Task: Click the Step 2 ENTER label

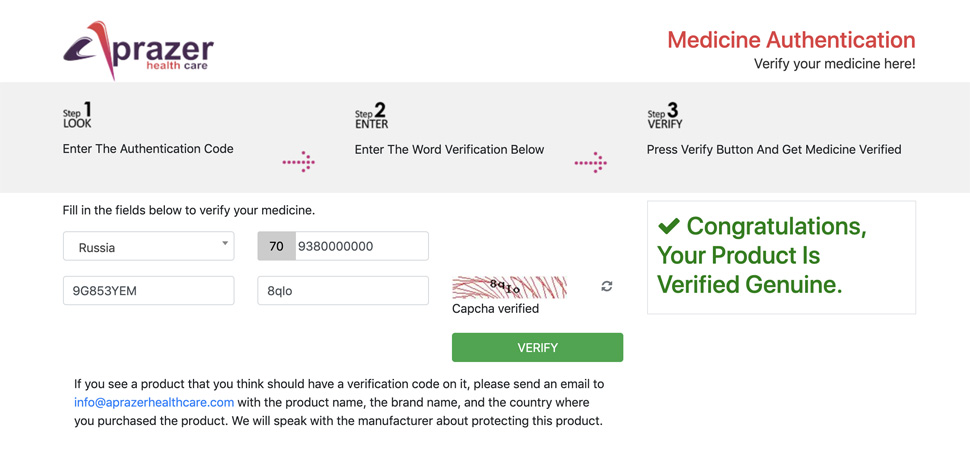Action: [371, 116]
